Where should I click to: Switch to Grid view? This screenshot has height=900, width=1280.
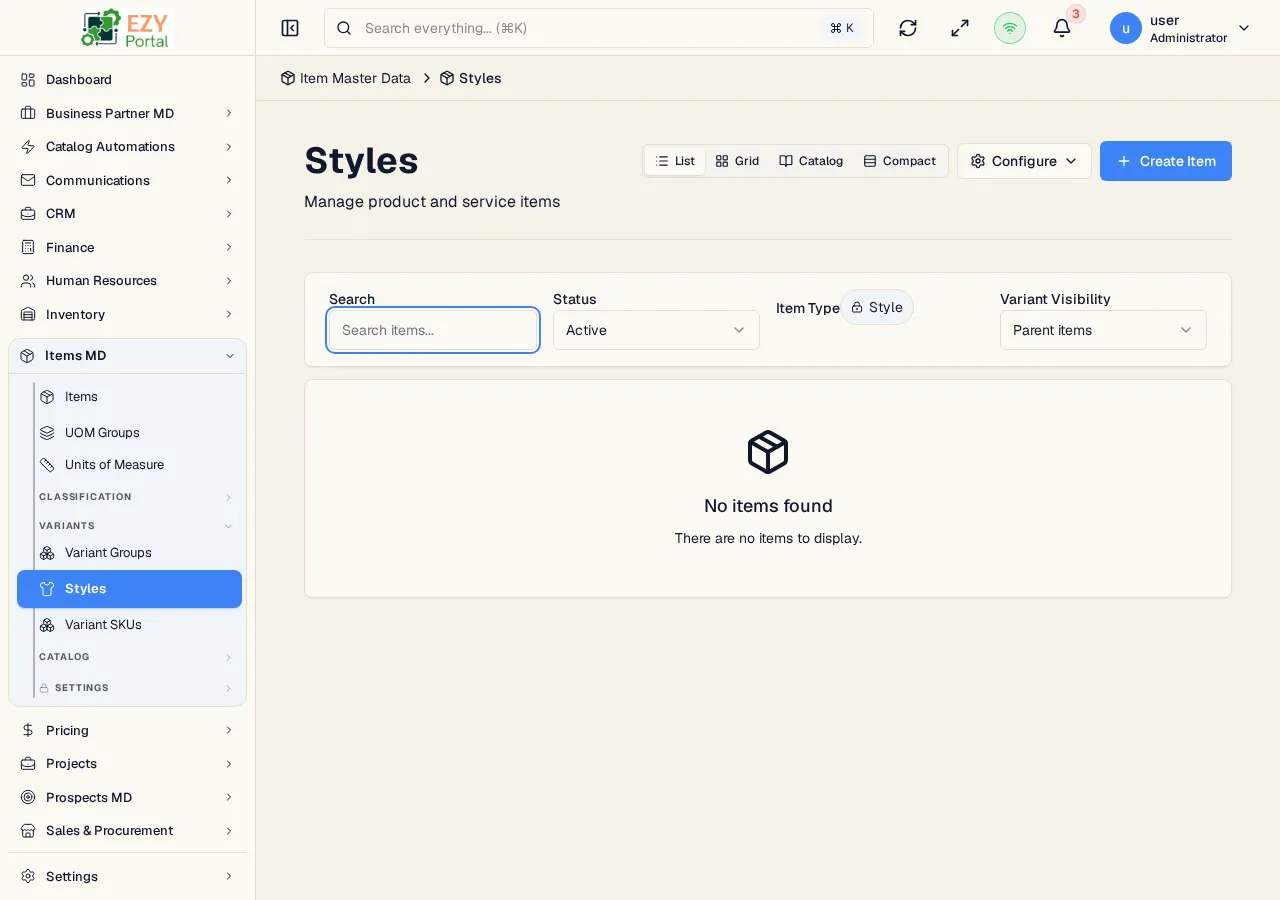tap(737, 161)
